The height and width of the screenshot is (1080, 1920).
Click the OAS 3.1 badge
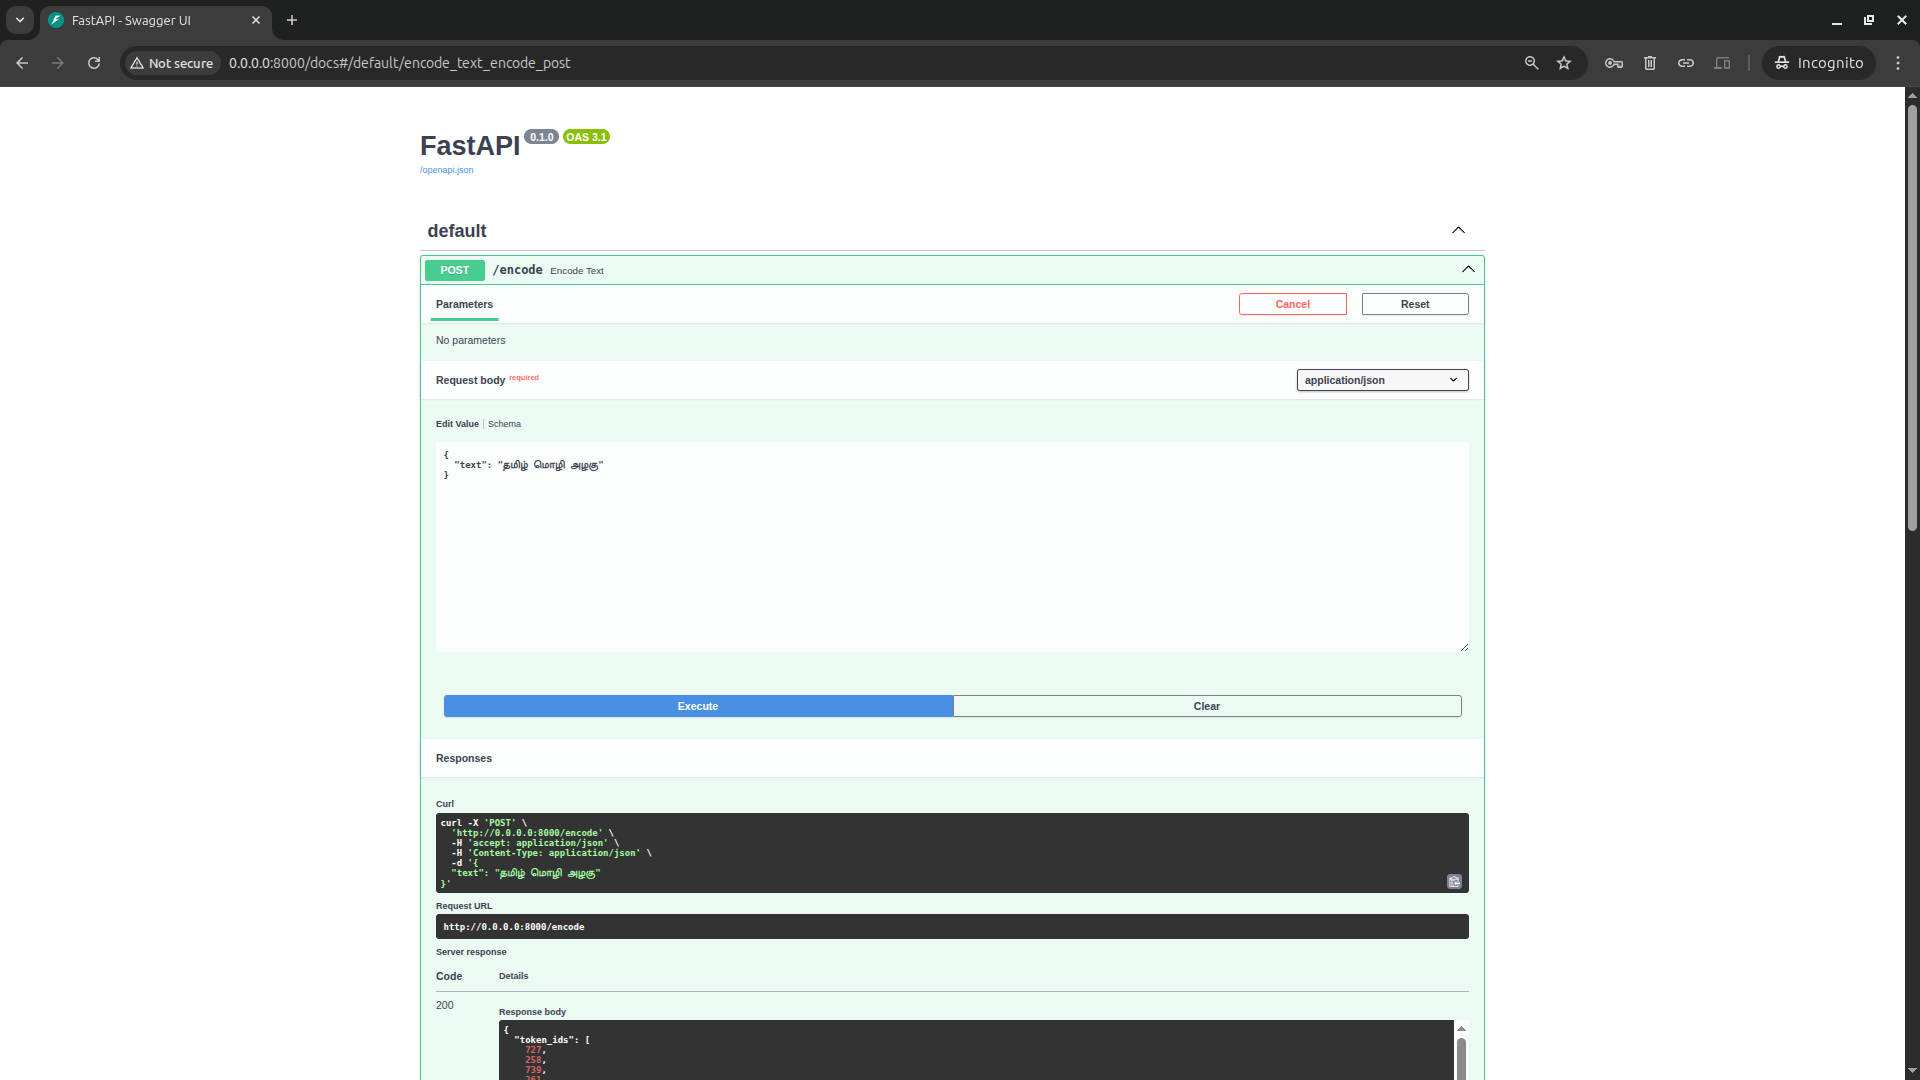(x=586, y=137)
